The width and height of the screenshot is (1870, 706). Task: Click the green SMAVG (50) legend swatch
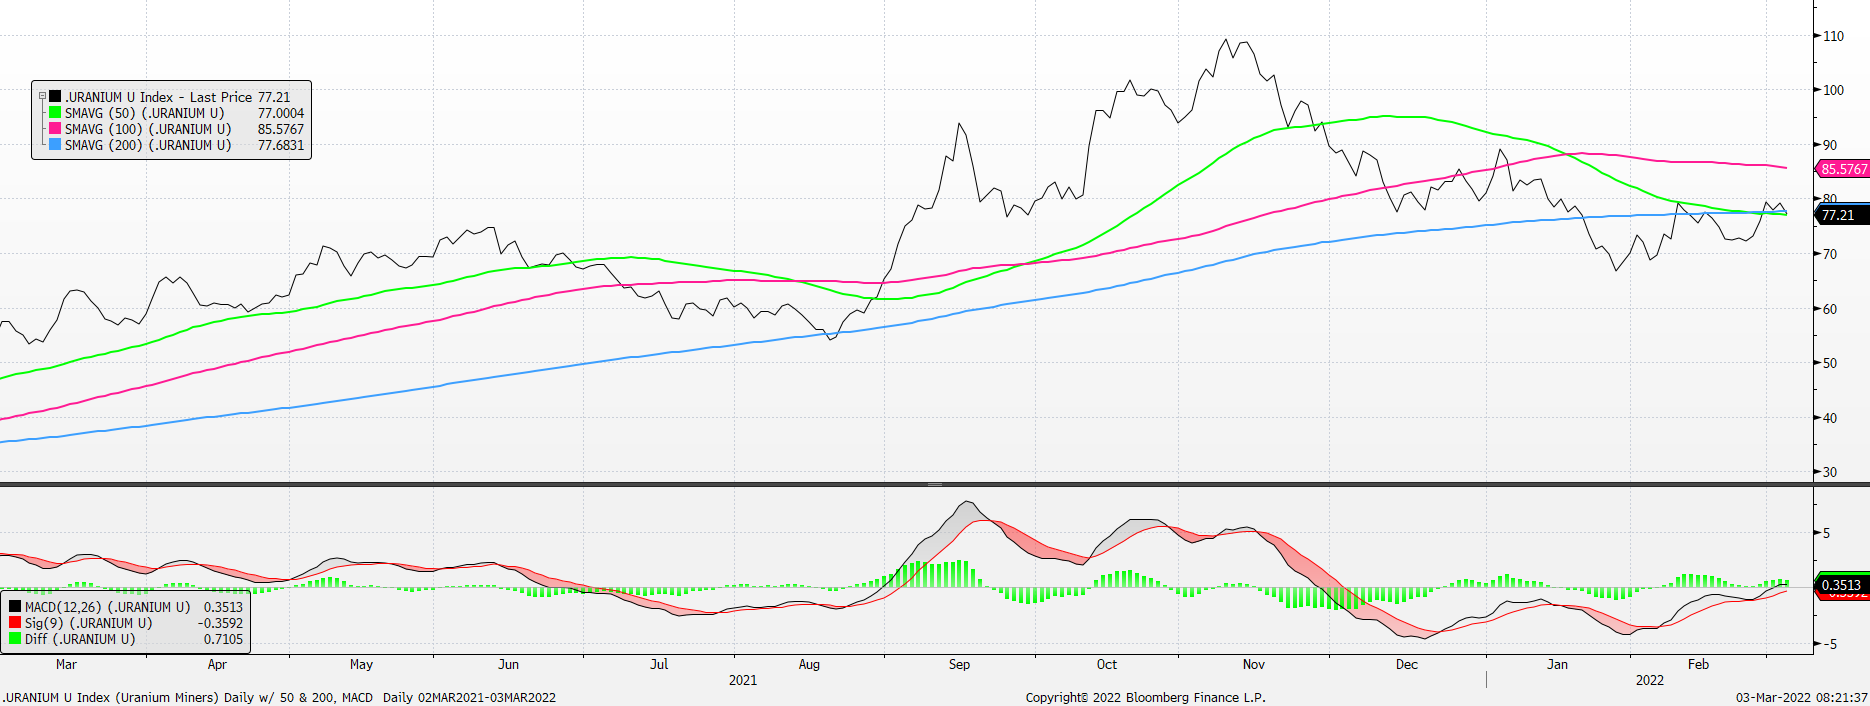(x=55, y=113)
